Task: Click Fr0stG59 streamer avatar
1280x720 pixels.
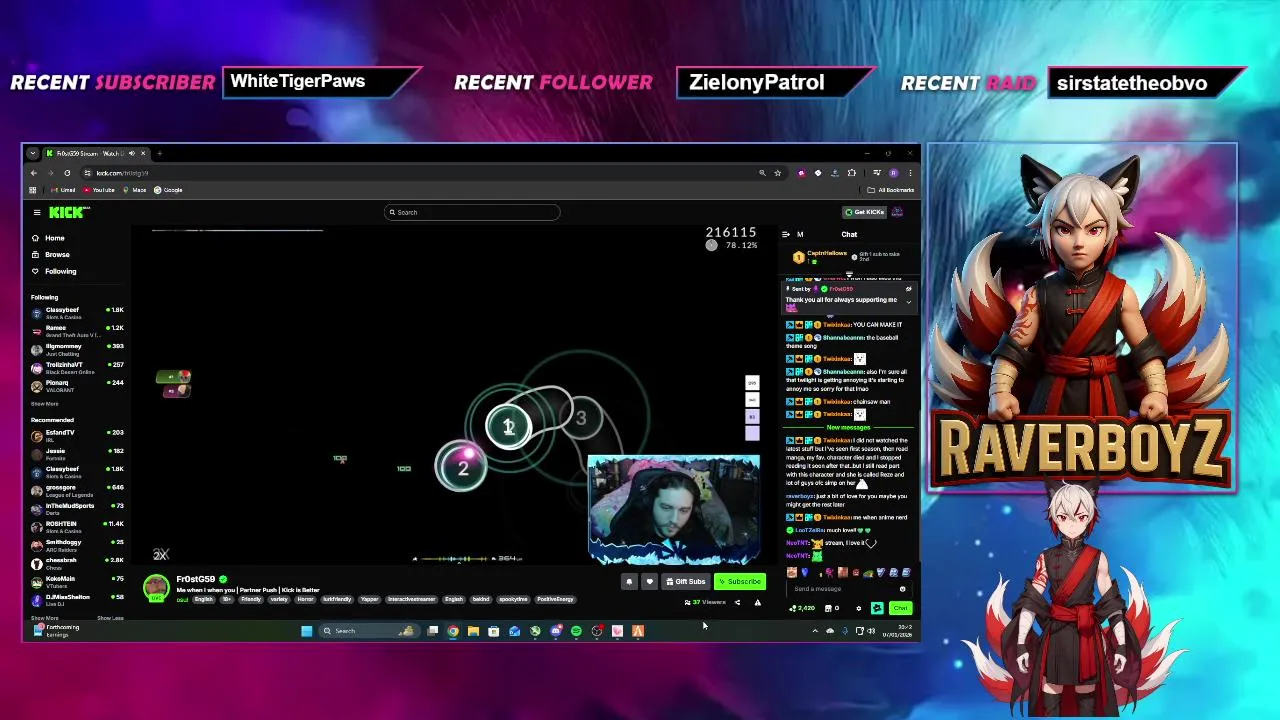Action: coord(156,587)
